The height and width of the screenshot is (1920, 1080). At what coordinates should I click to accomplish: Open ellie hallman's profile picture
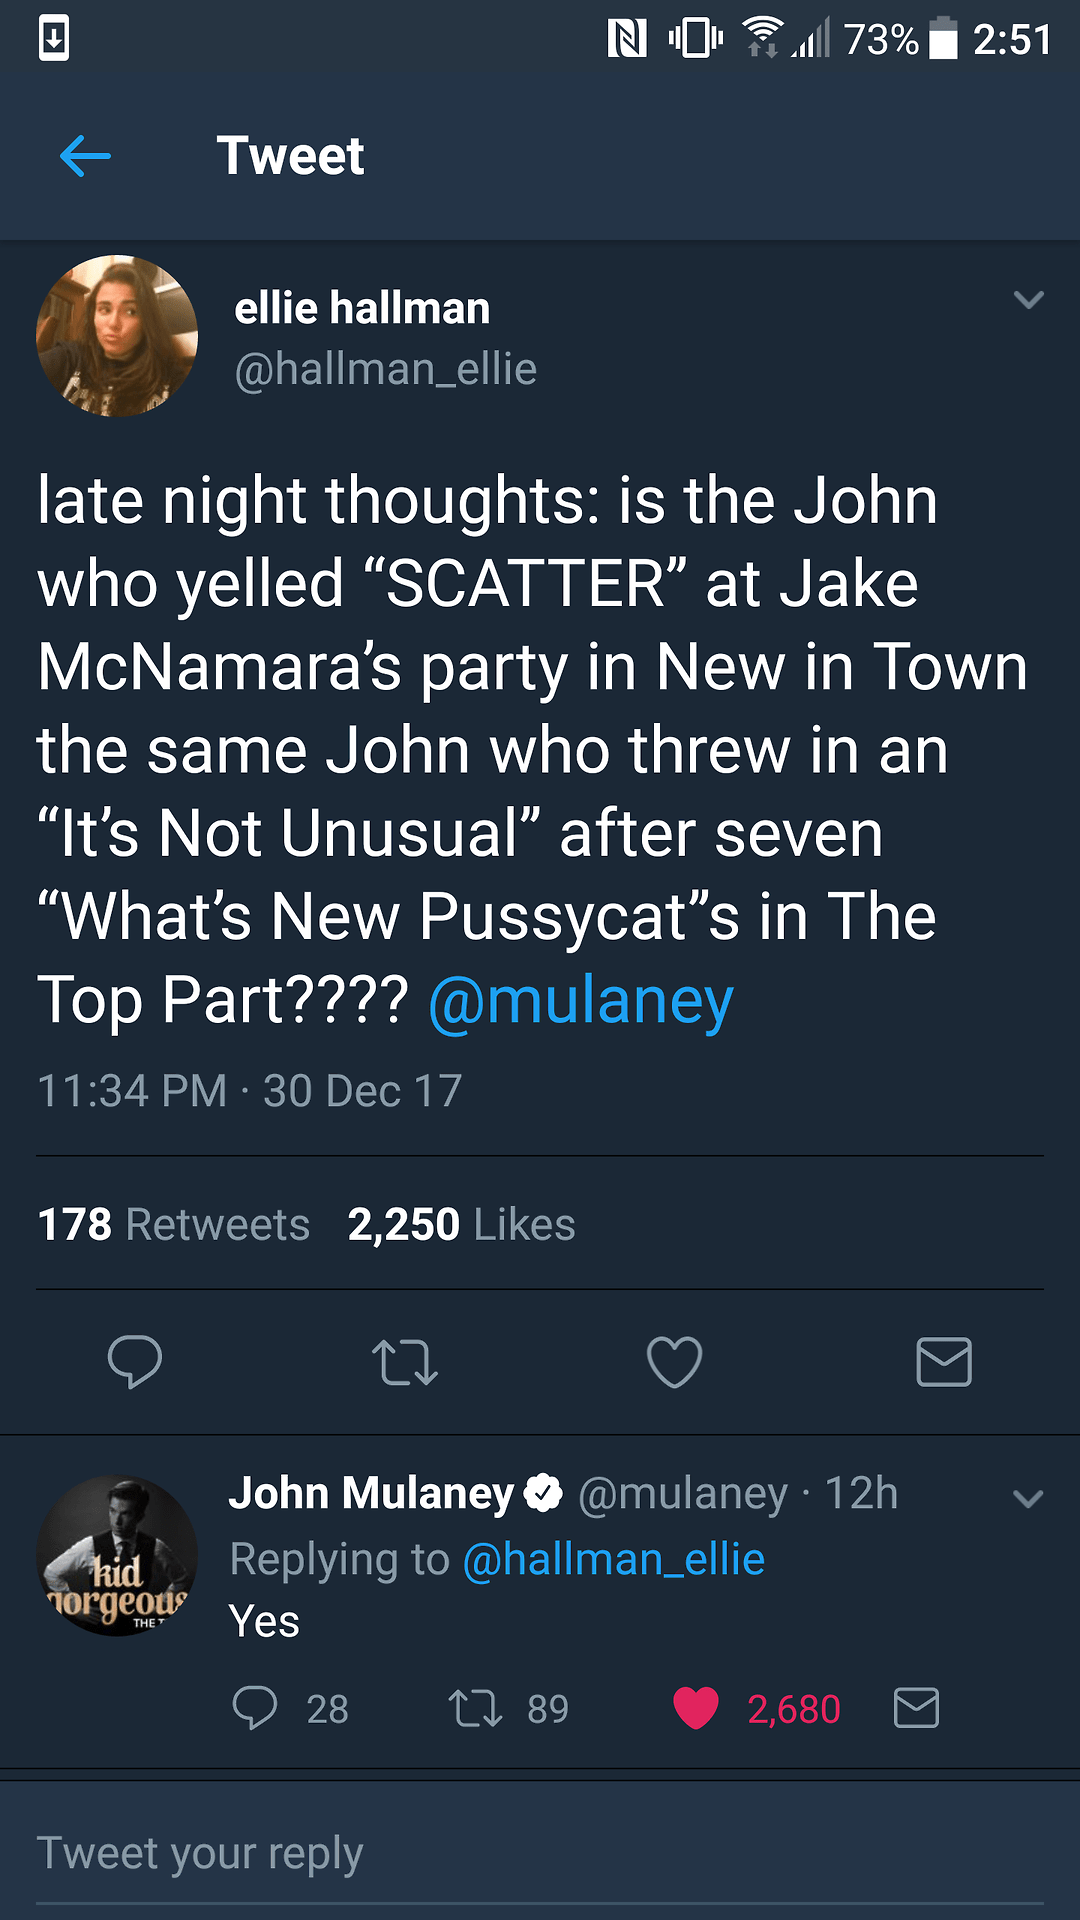[117, 336]
